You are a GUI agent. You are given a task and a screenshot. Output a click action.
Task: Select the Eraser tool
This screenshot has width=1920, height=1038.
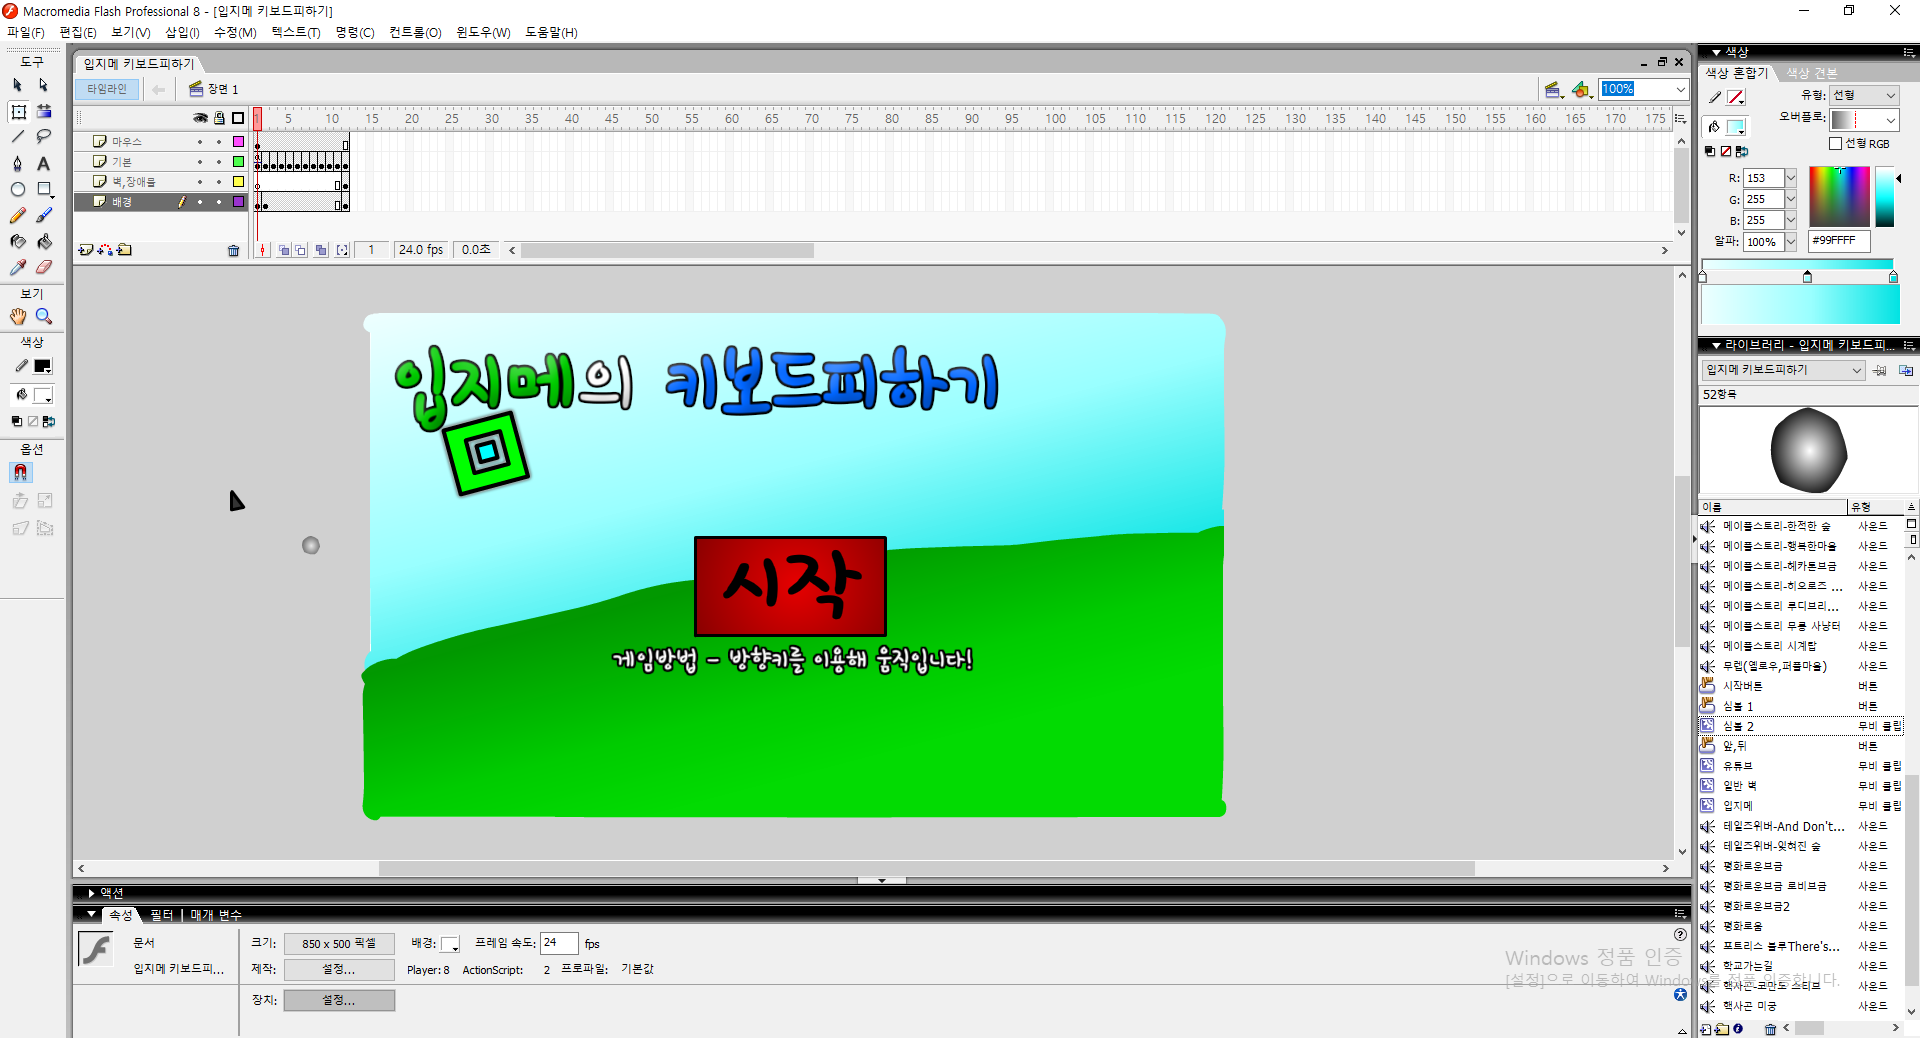(44, 267)
